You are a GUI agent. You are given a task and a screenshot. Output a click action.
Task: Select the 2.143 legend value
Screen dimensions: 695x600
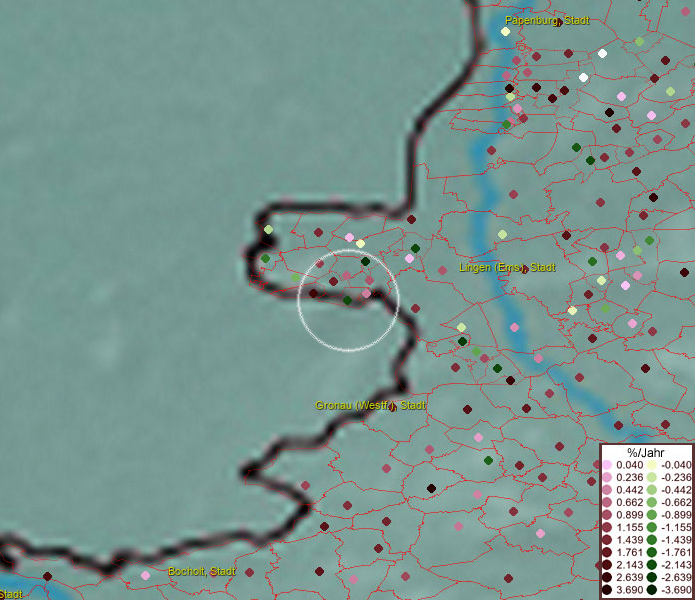click(629, 565)
